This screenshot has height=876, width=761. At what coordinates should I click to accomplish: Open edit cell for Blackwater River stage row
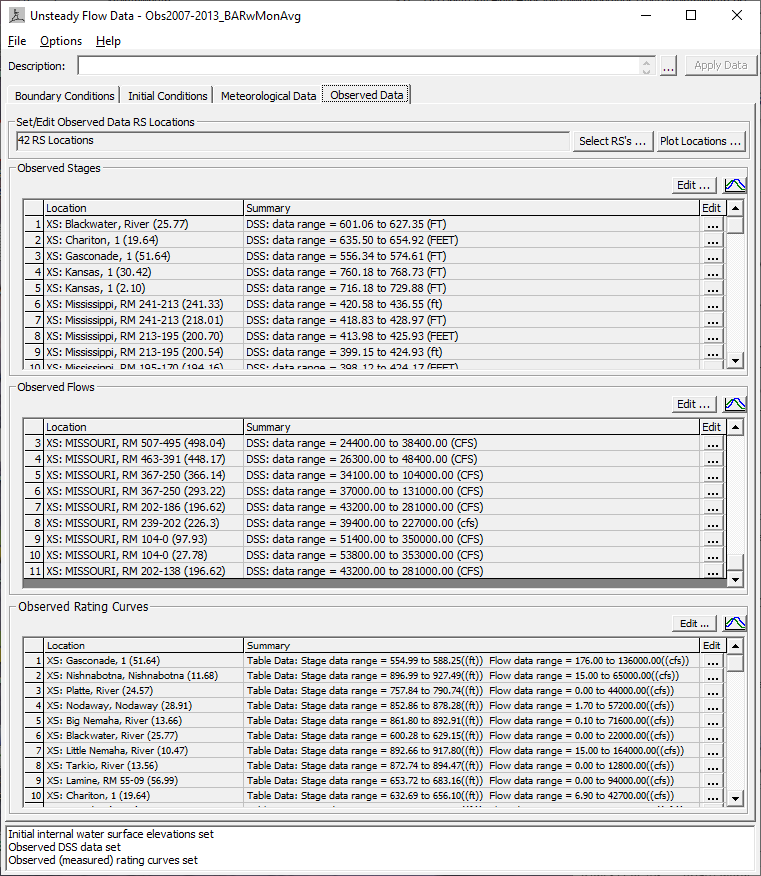(712, 225)
